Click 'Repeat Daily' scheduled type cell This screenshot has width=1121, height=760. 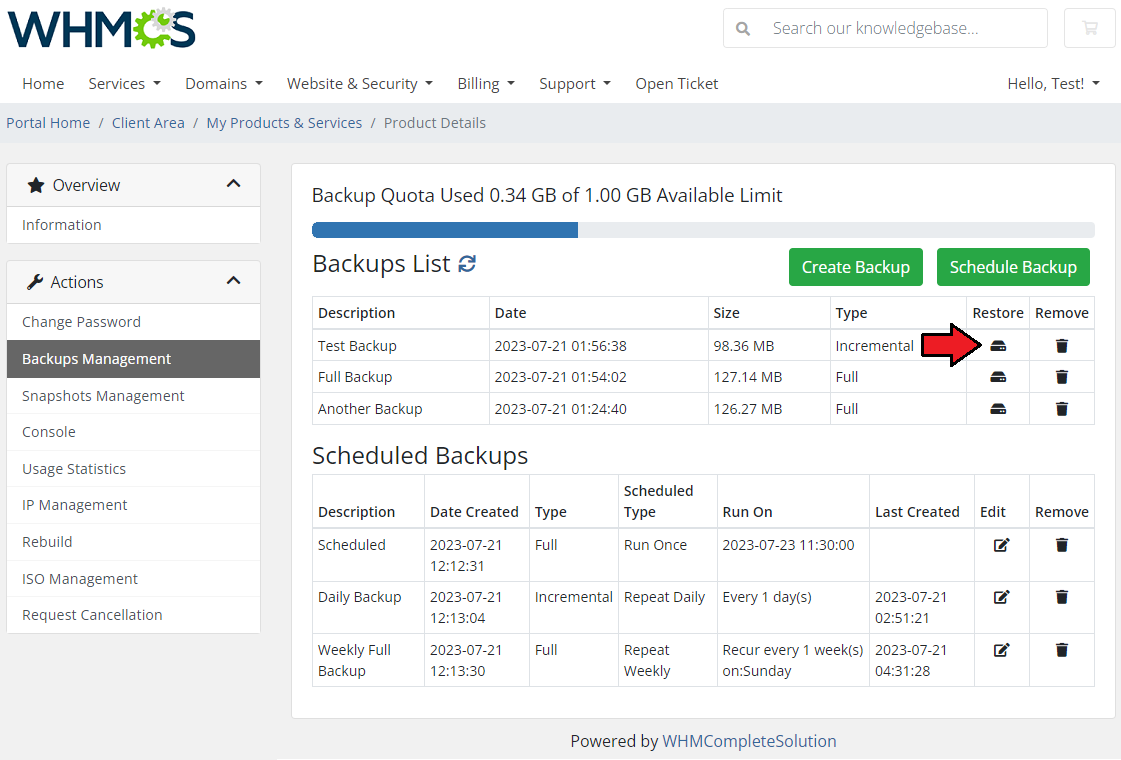click(668, 607)
